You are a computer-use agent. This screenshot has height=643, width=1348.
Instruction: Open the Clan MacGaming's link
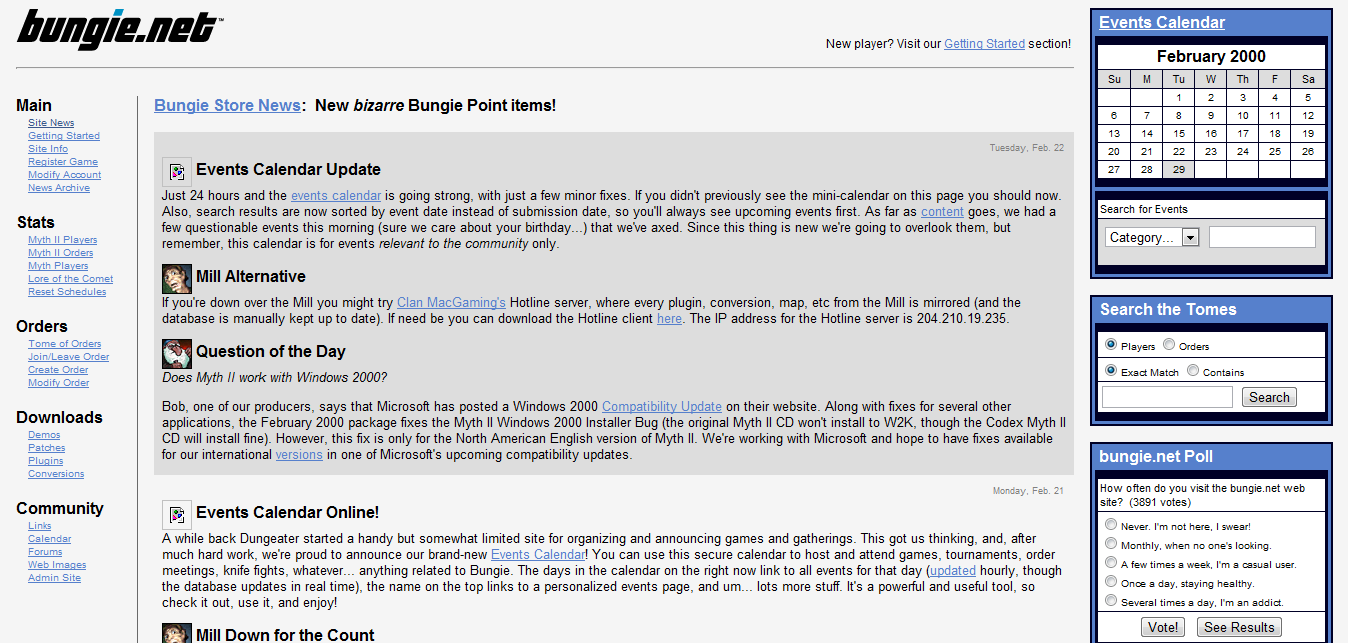pos(451,302)
